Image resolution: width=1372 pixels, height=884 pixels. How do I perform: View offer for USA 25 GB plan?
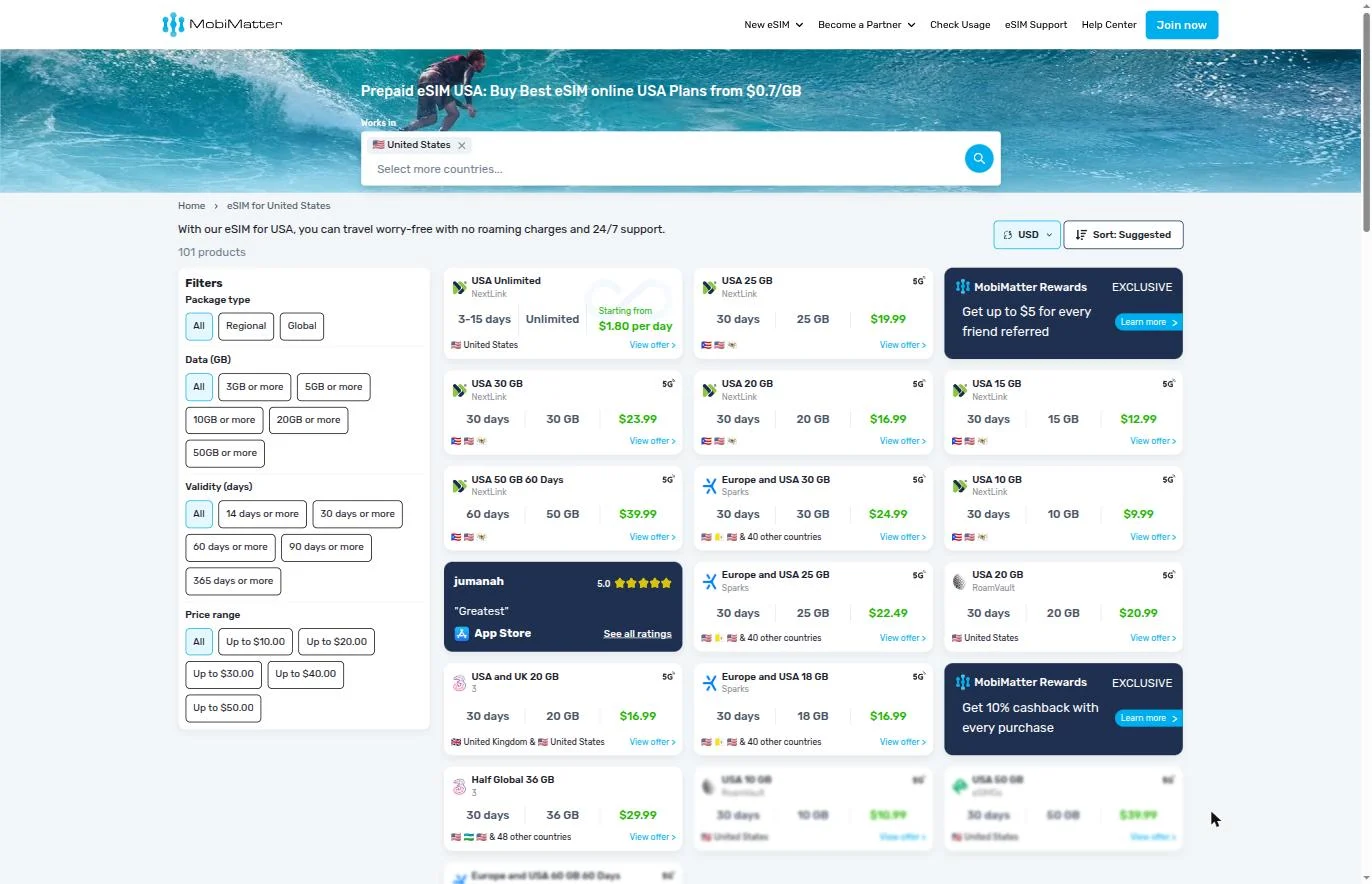903,345
